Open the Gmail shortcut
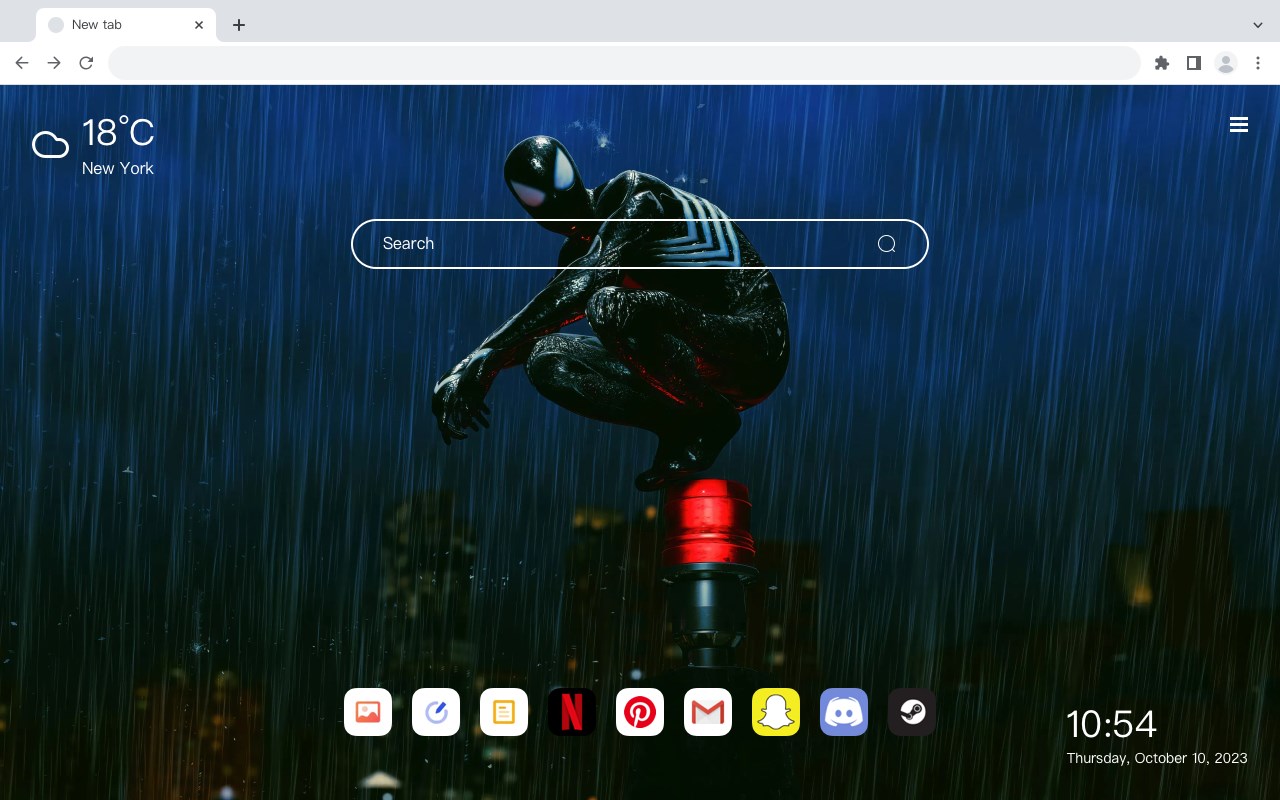This screenshot has width=1280, height=800. click(x=708, y=712)
